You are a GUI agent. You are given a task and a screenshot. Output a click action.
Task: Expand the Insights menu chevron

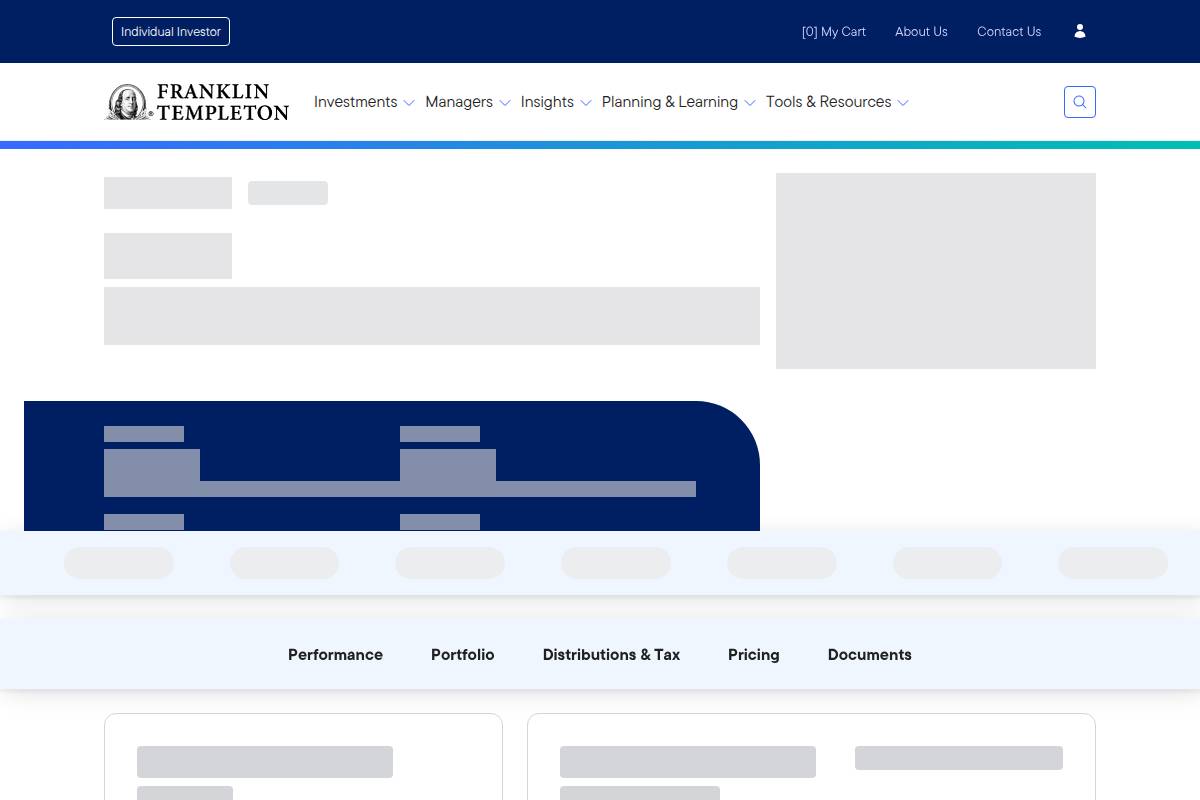(x=585, y=103)
